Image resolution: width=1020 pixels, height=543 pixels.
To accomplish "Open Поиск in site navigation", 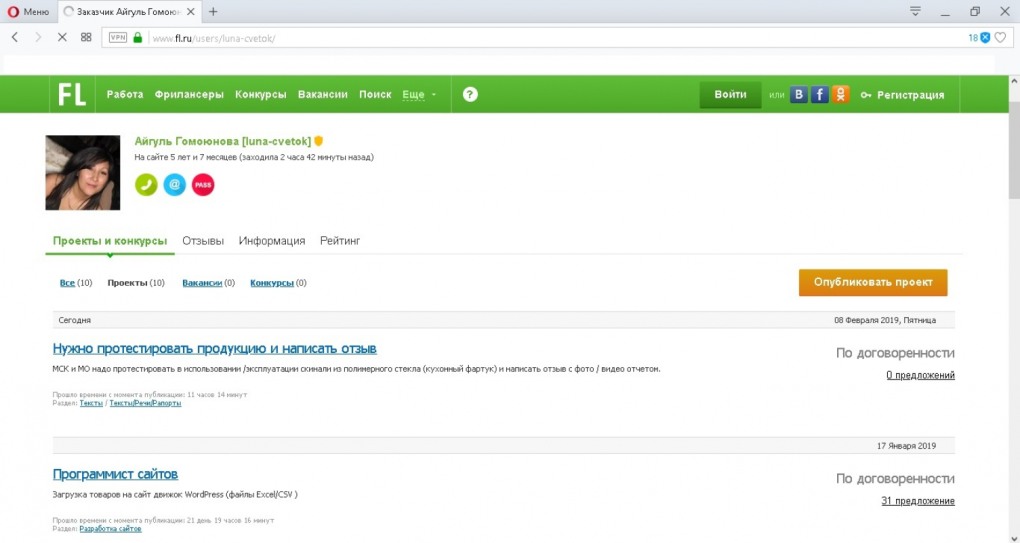I will pos(375,95).
